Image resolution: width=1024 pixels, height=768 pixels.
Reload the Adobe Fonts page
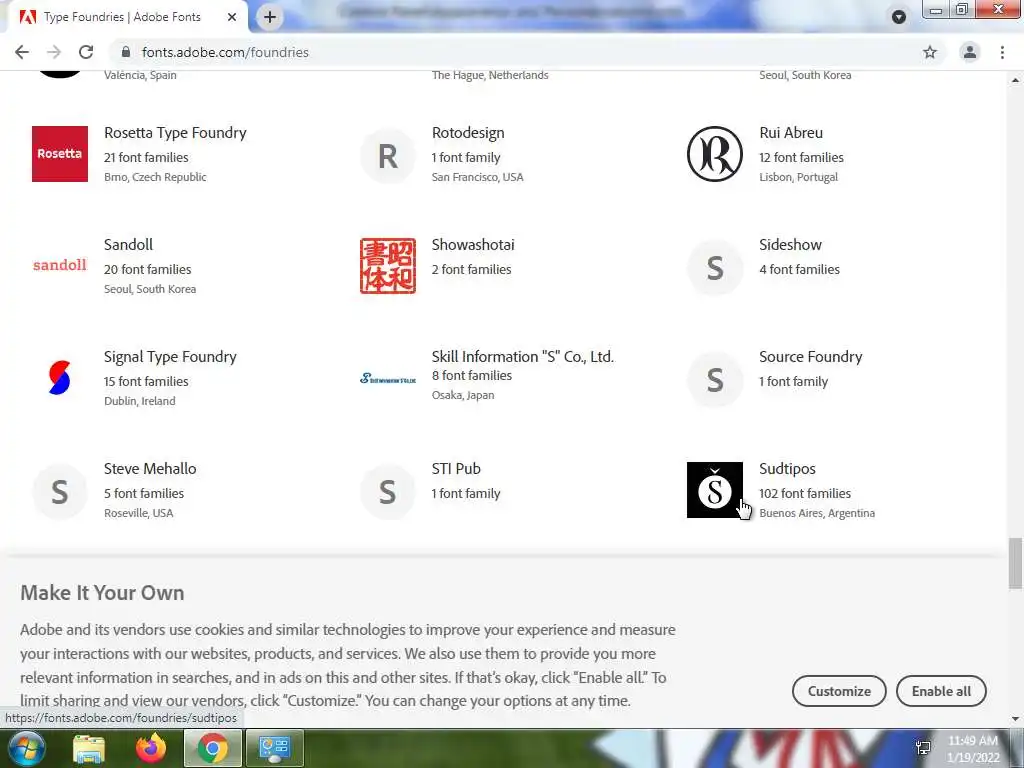pyautogui.click(x=86, y=52)
